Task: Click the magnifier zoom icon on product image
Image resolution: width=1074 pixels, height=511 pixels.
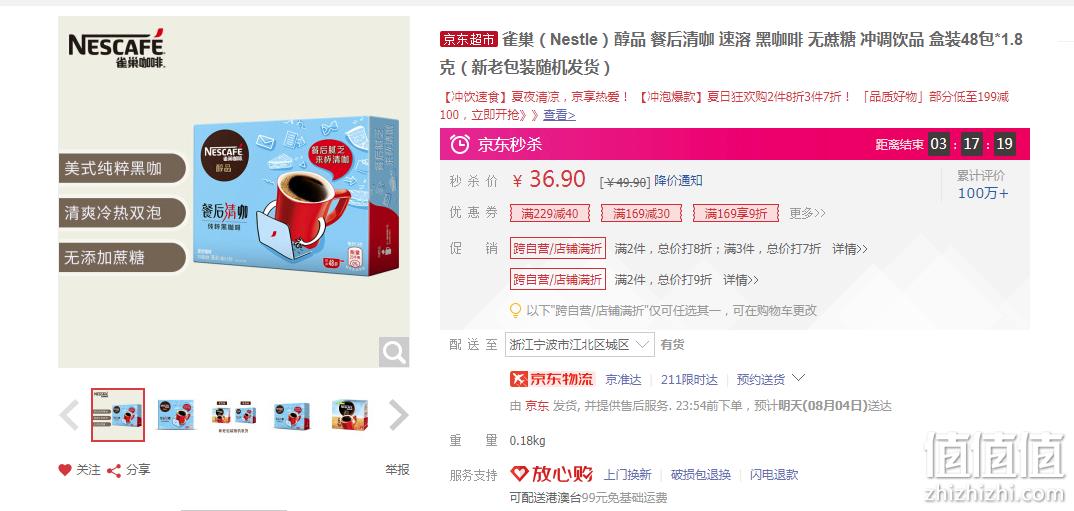Action: click(394, 352)
